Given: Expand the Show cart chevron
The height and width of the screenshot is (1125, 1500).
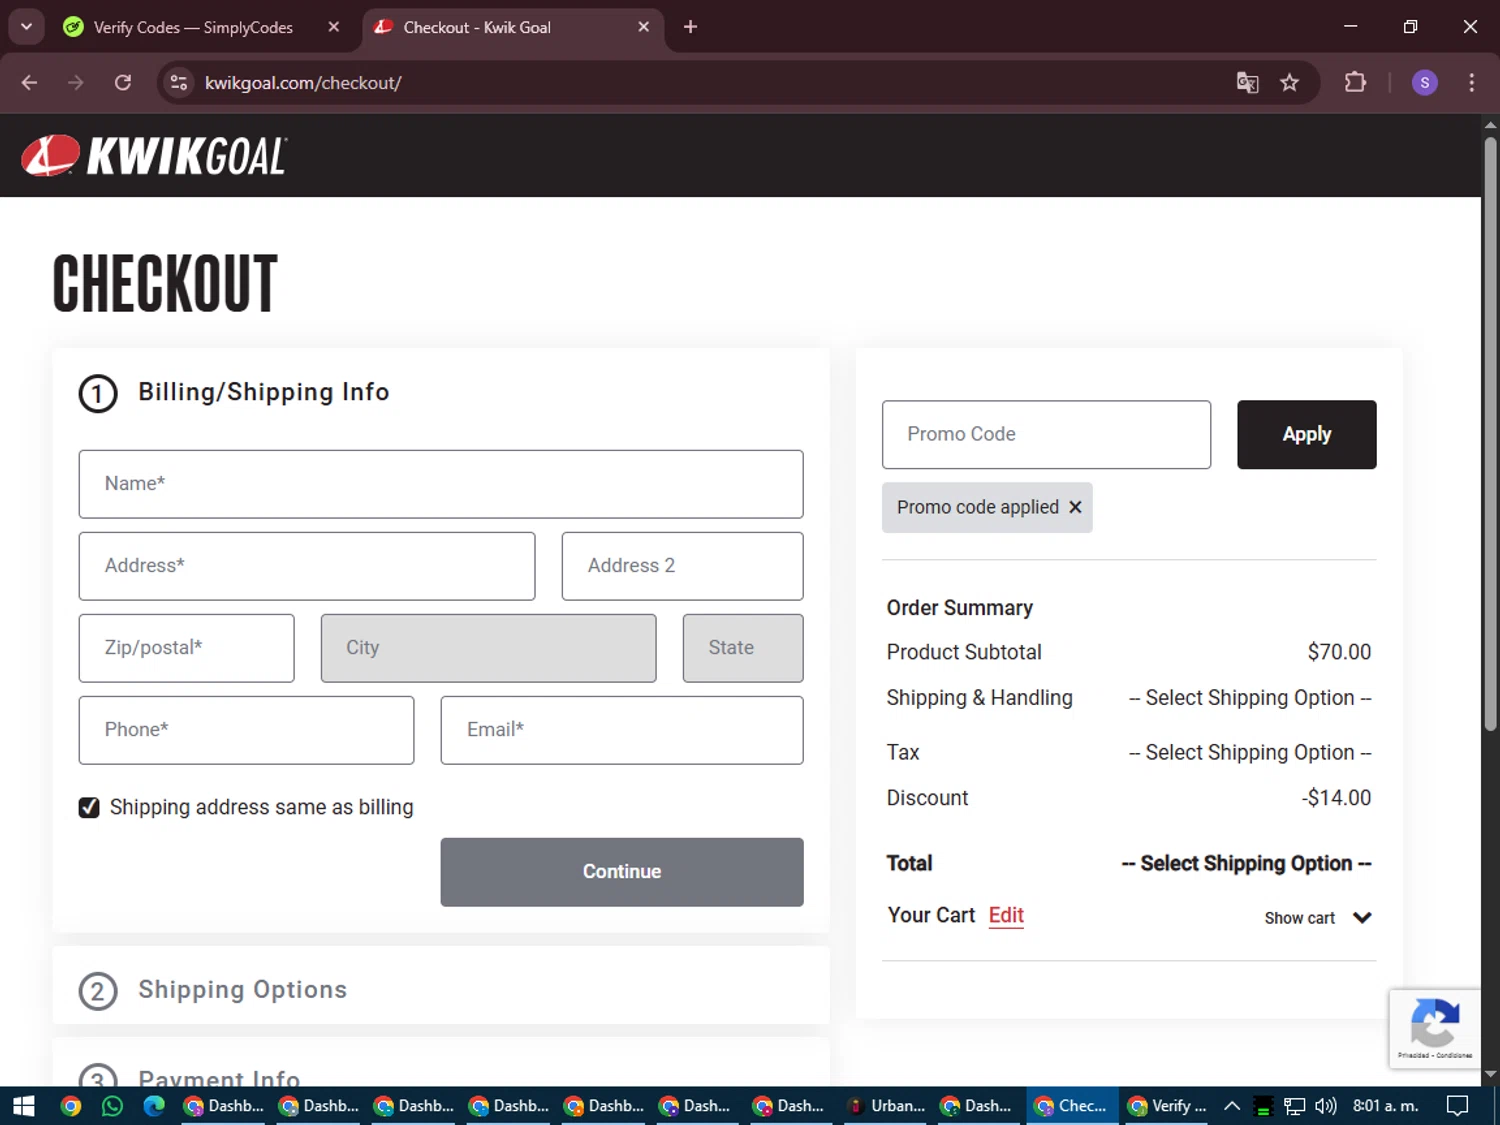Looking at the screenshot, I should pos(1362,917).
